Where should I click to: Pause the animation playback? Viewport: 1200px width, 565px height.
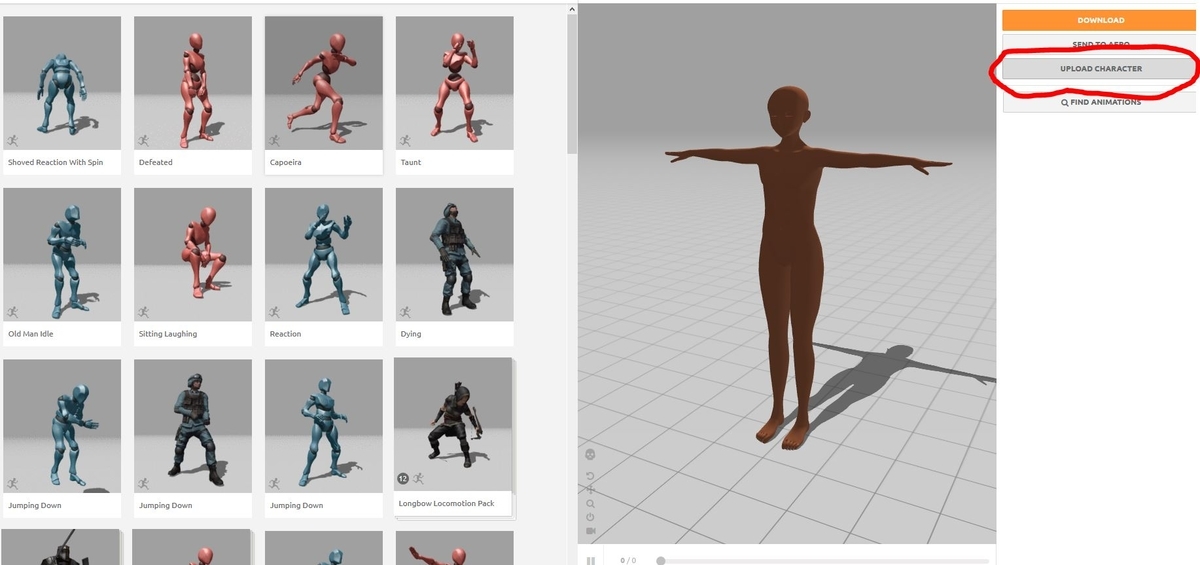(591, 561)
